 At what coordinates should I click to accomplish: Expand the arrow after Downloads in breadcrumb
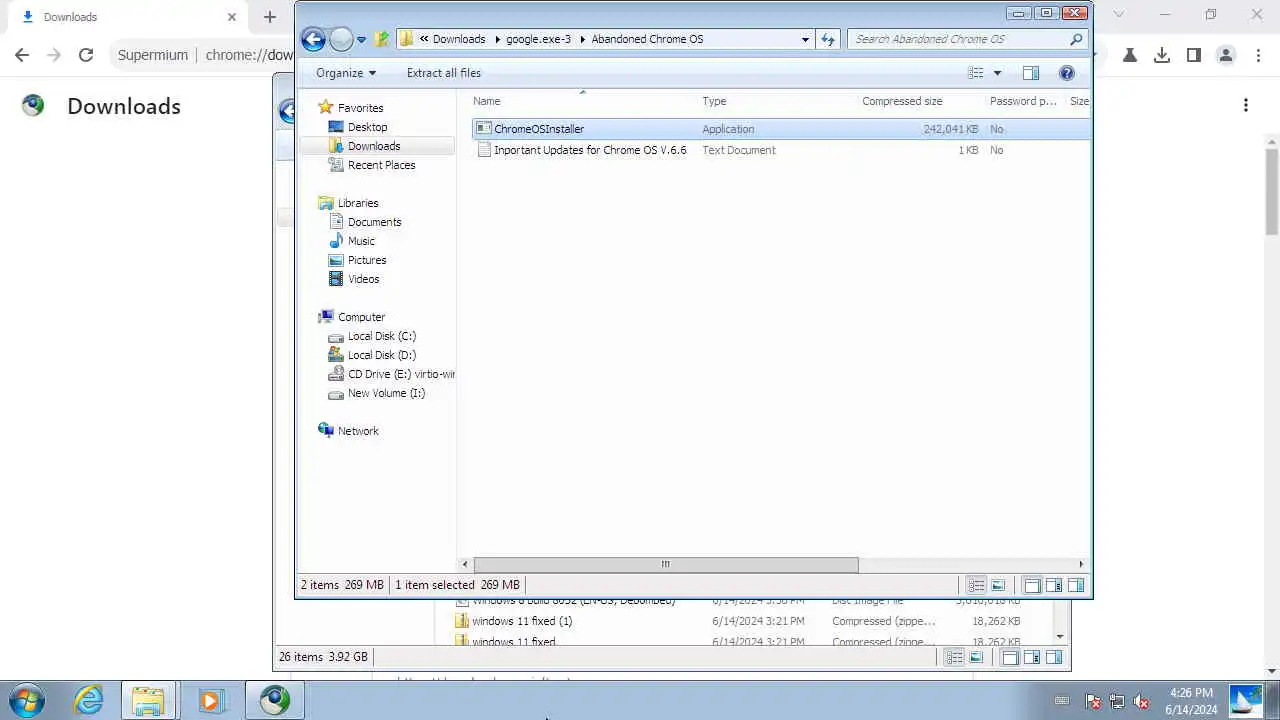(497, 39)
